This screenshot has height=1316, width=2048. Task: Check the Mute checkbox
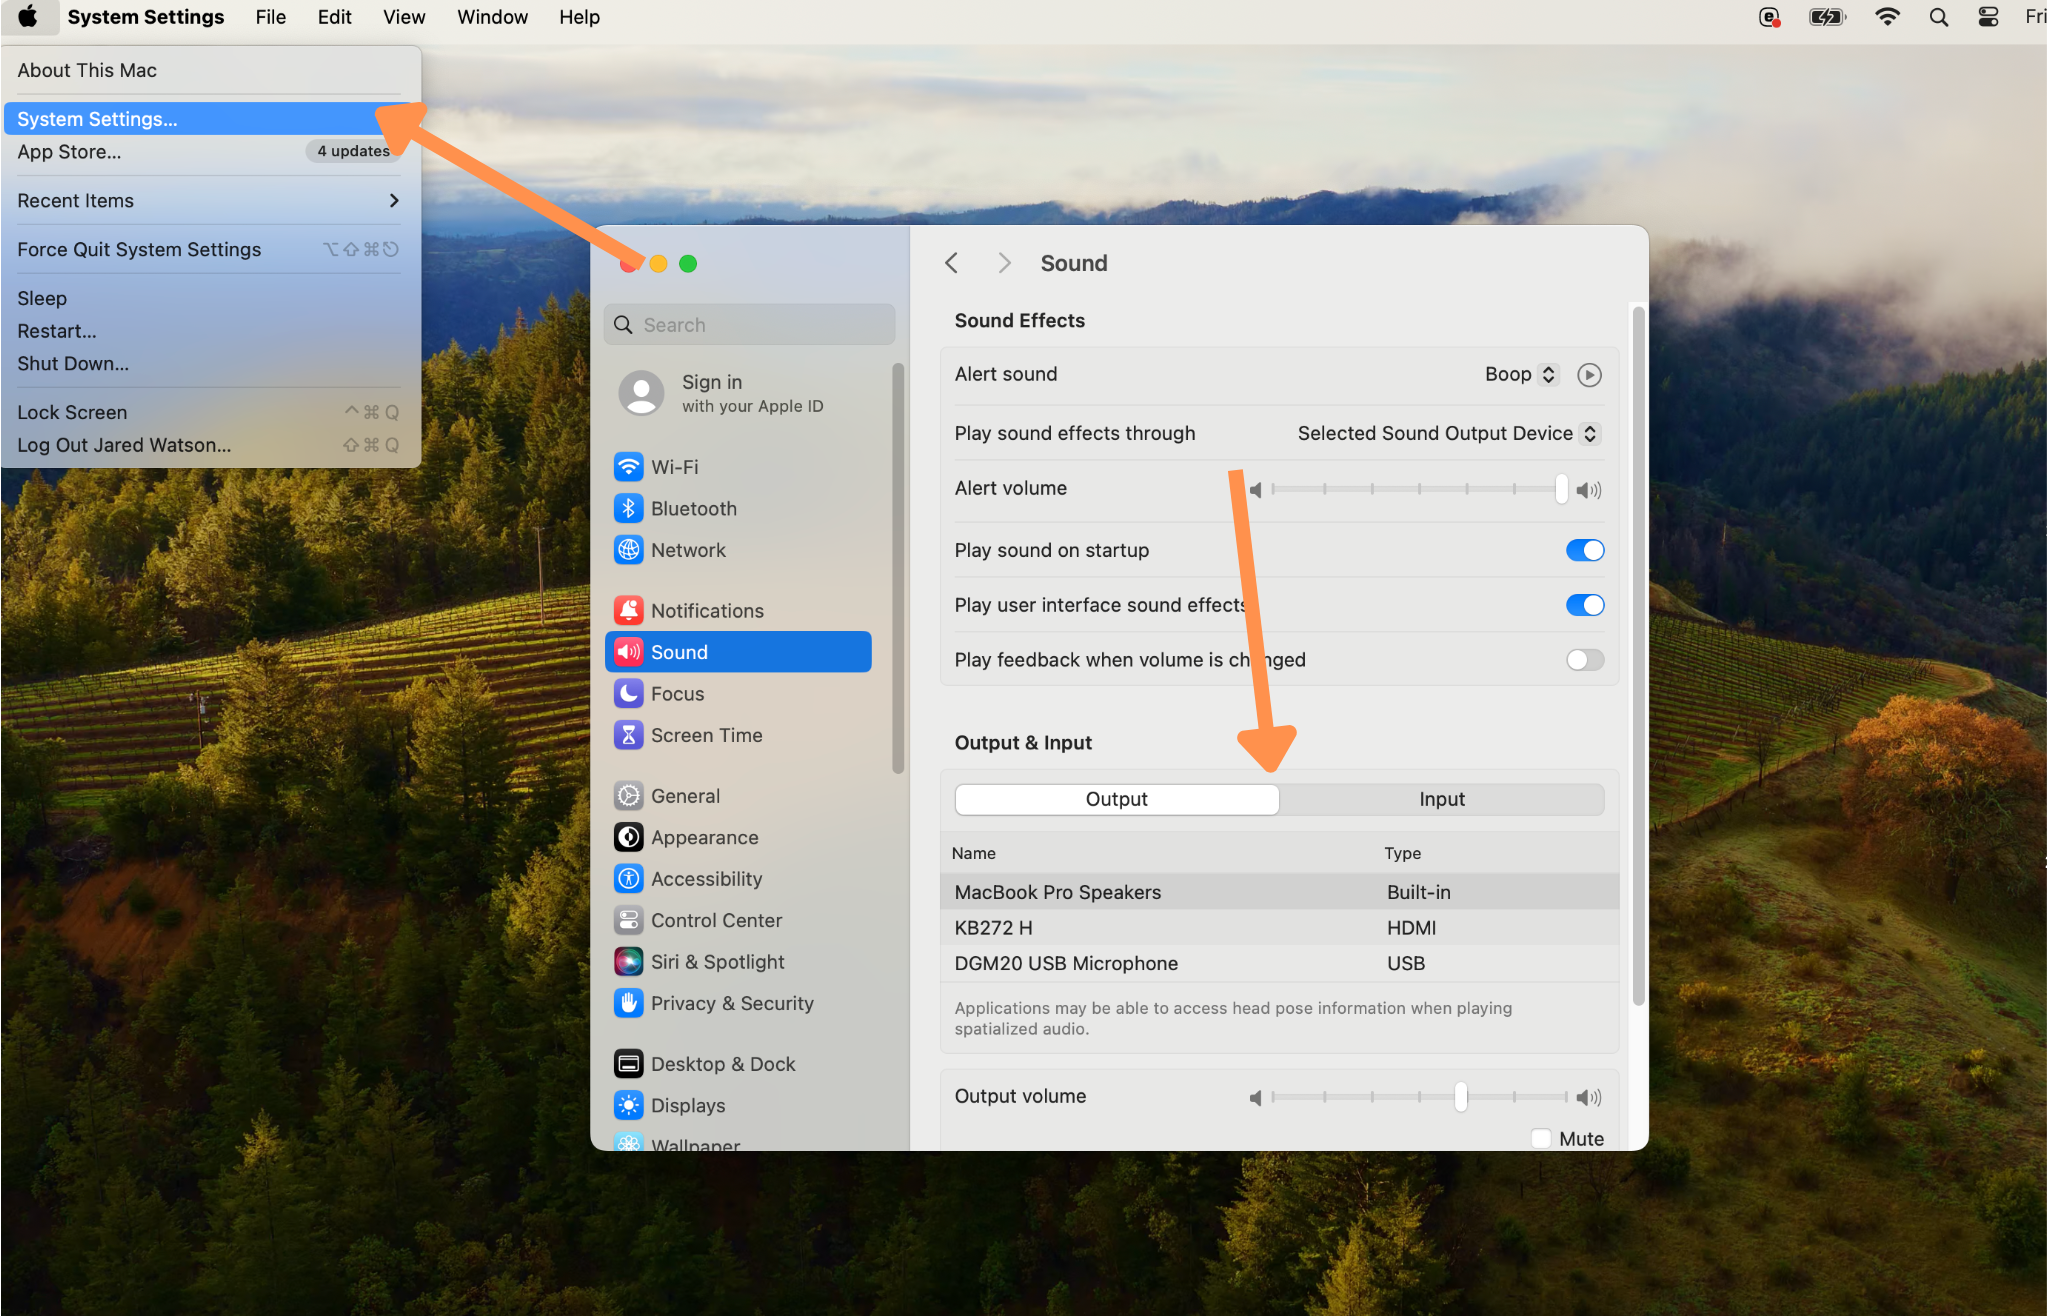click(1541, 1138)
